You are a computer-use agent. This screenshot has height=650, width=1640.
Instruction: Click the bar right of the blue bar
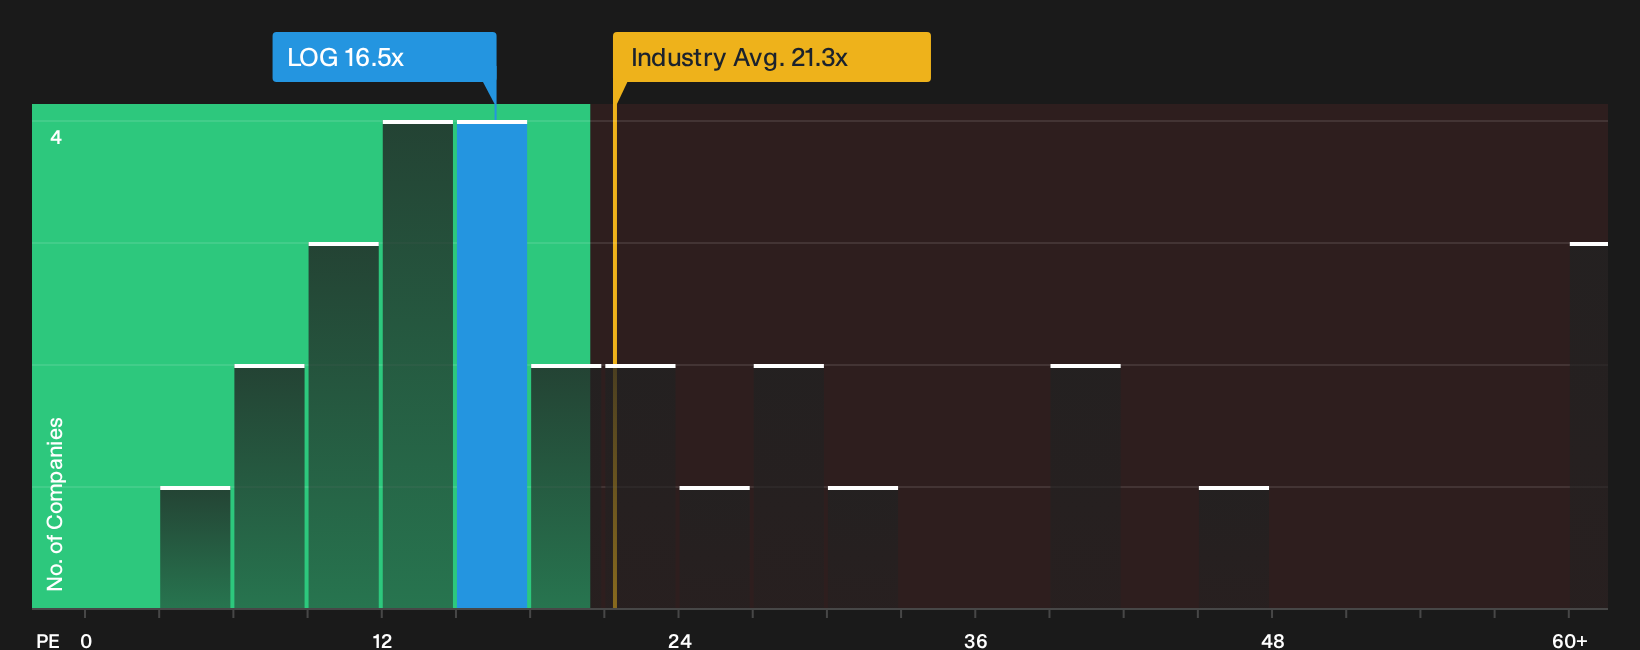click(566, 486)
